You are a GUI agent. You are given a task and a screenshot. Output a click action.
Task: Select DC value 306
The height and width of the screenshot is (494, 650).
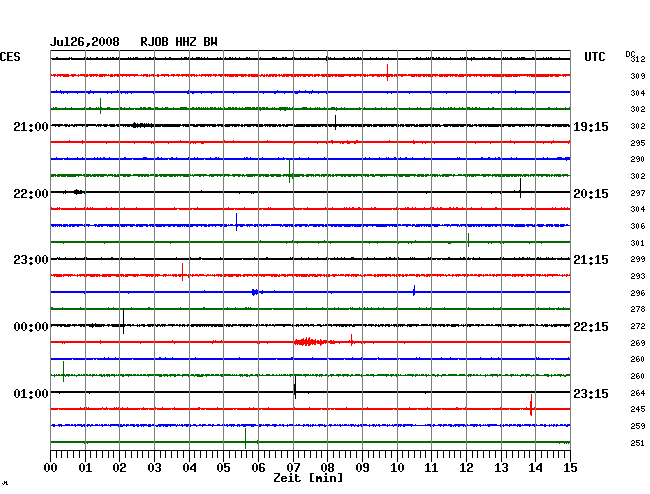pos(638,226)
